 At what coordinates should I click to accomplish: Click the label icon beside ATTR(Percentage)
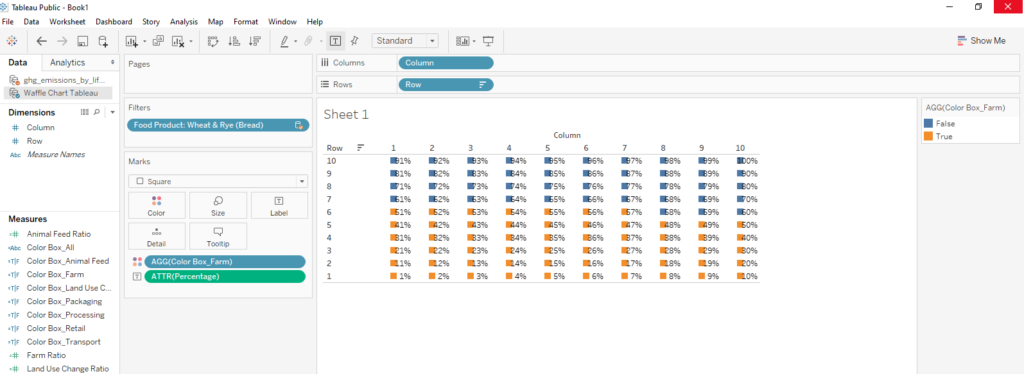click(x=137, y=277)
